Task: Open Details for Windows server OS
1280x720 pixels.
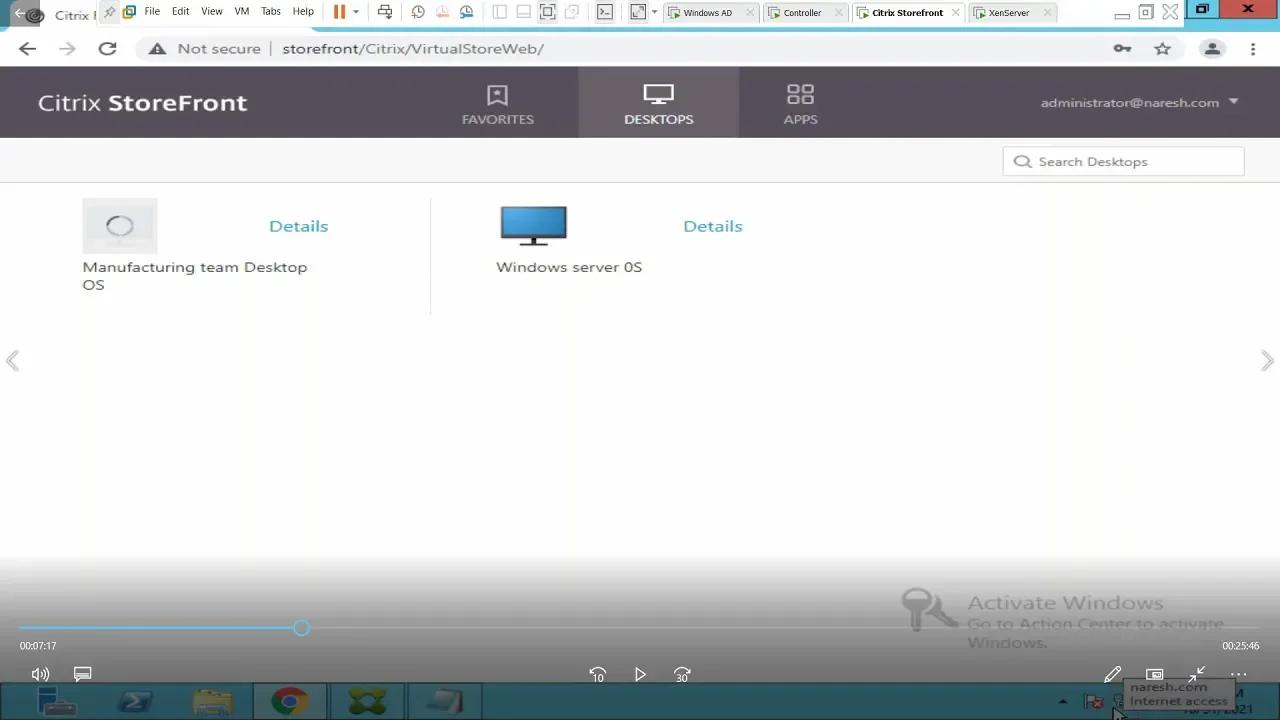Action: [x=712, y=226]
